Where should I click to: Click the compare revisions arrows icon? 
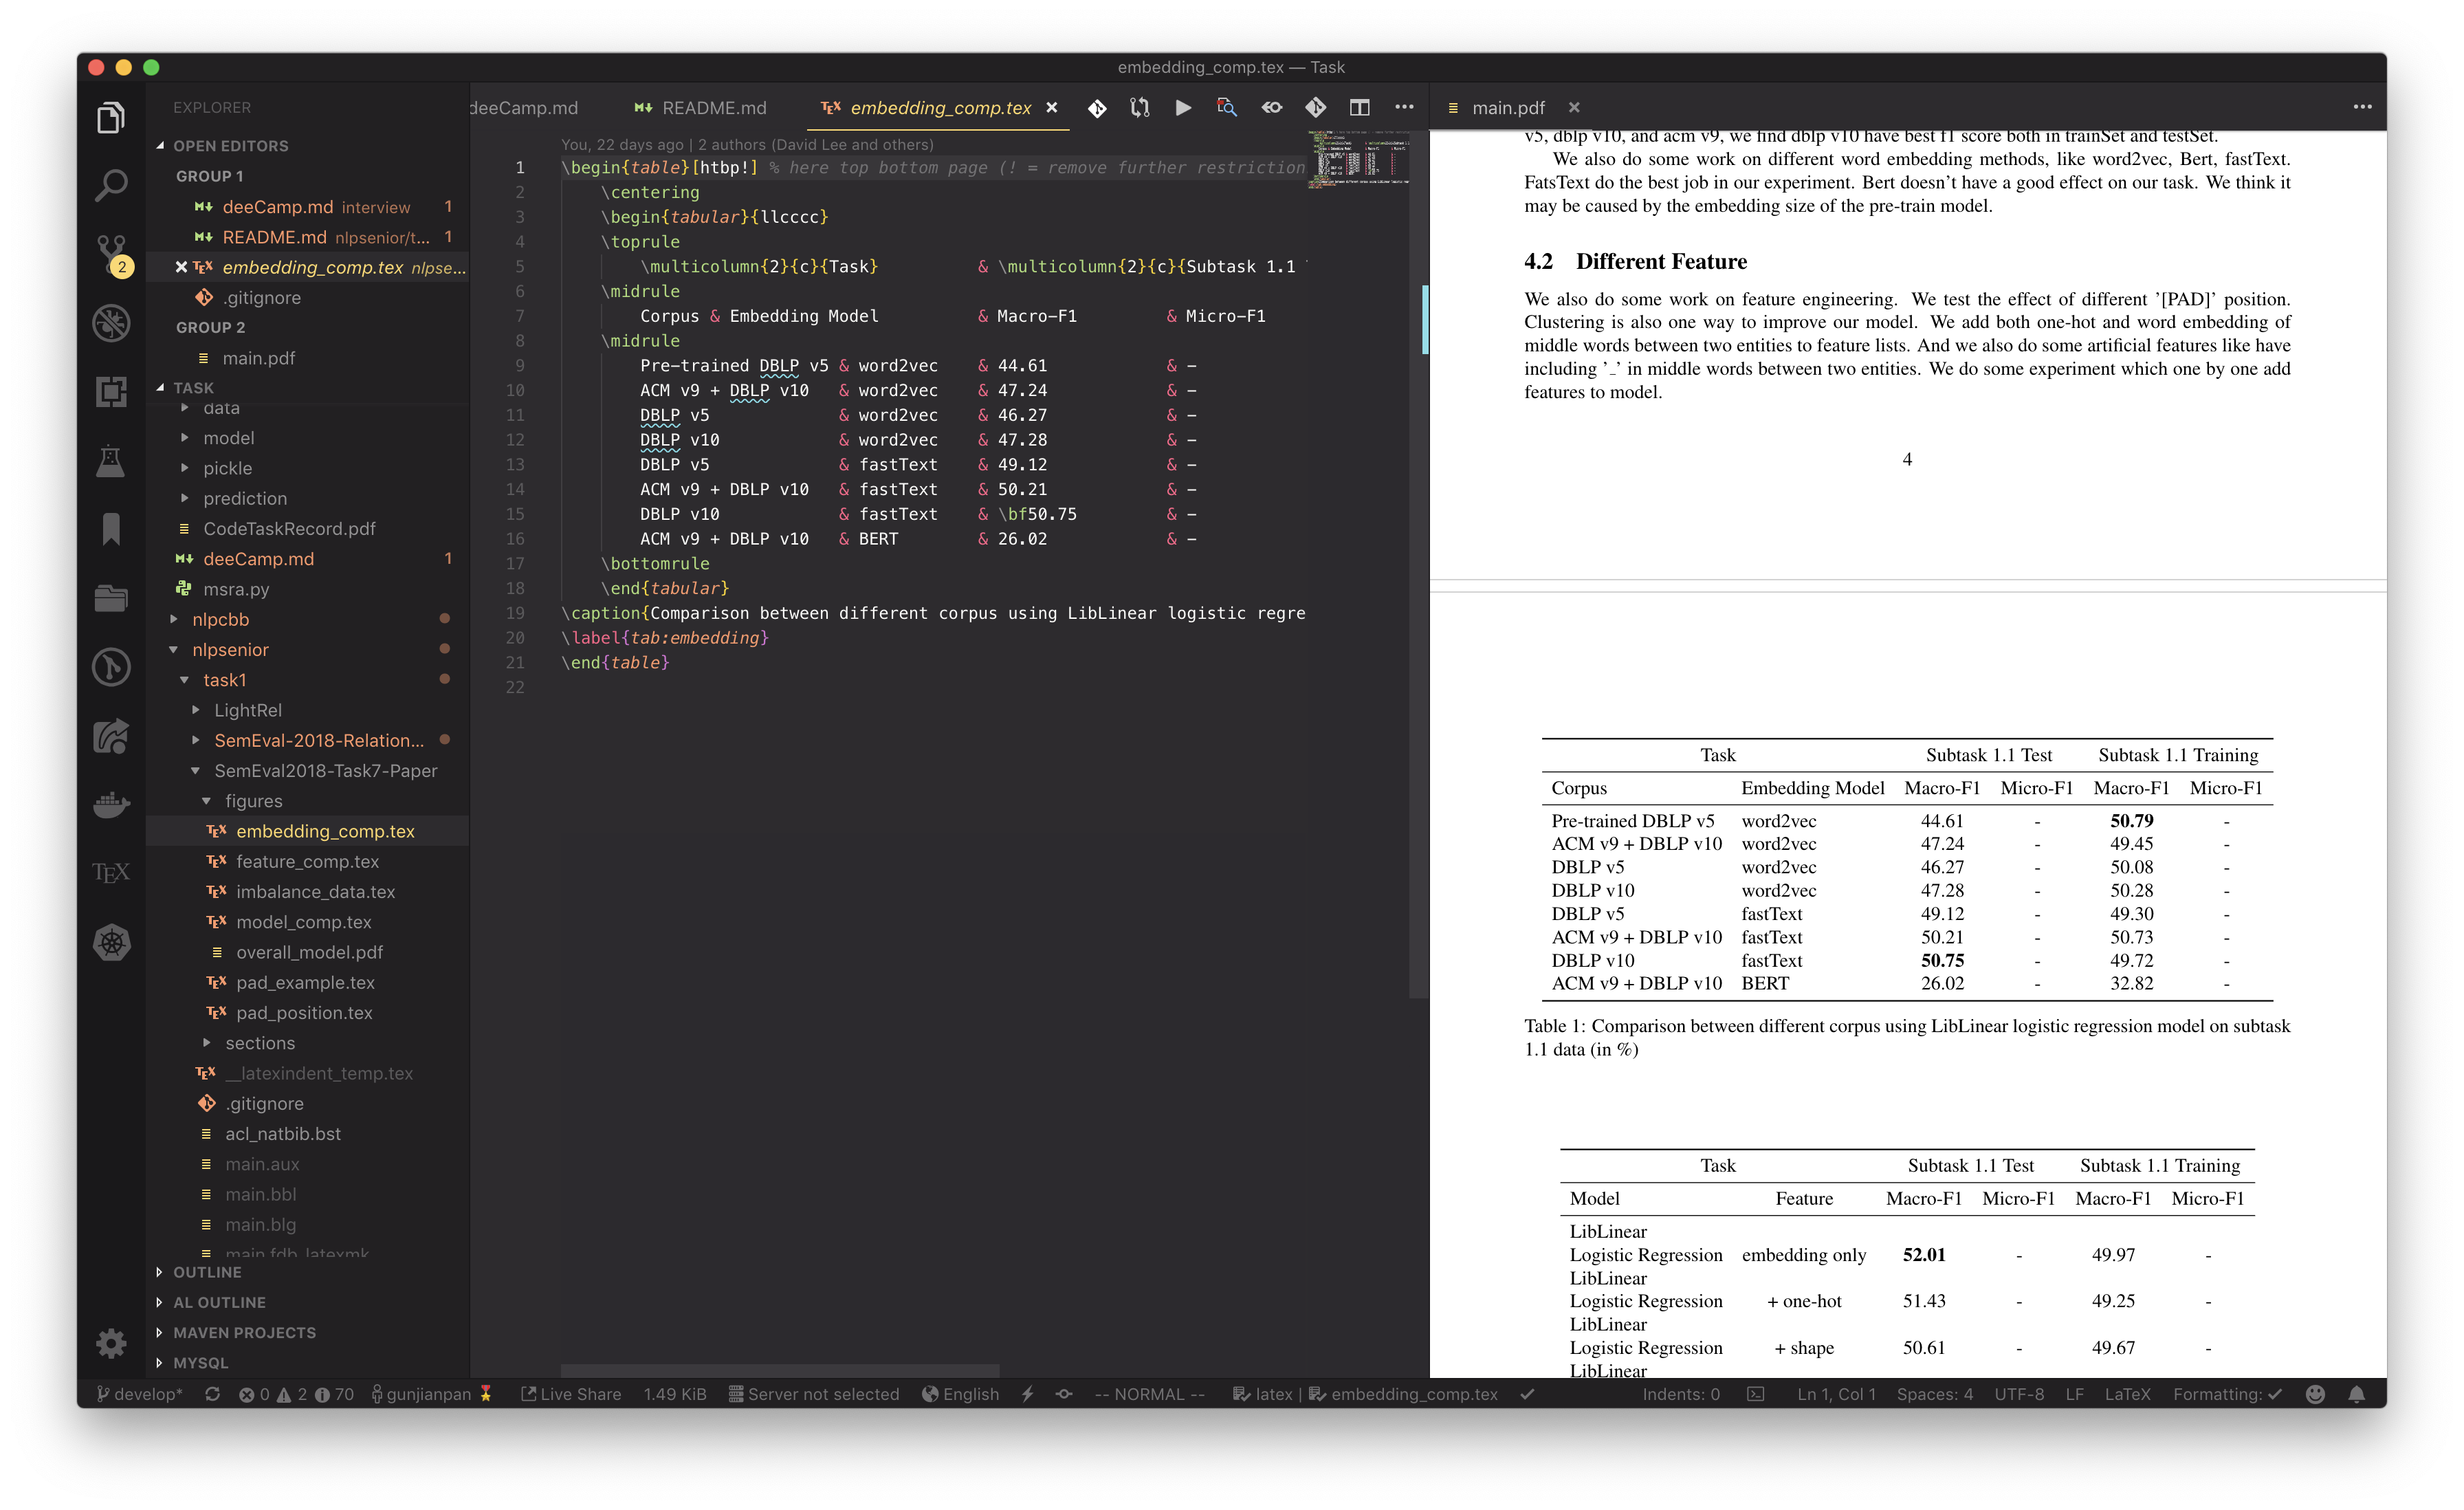1140,108
